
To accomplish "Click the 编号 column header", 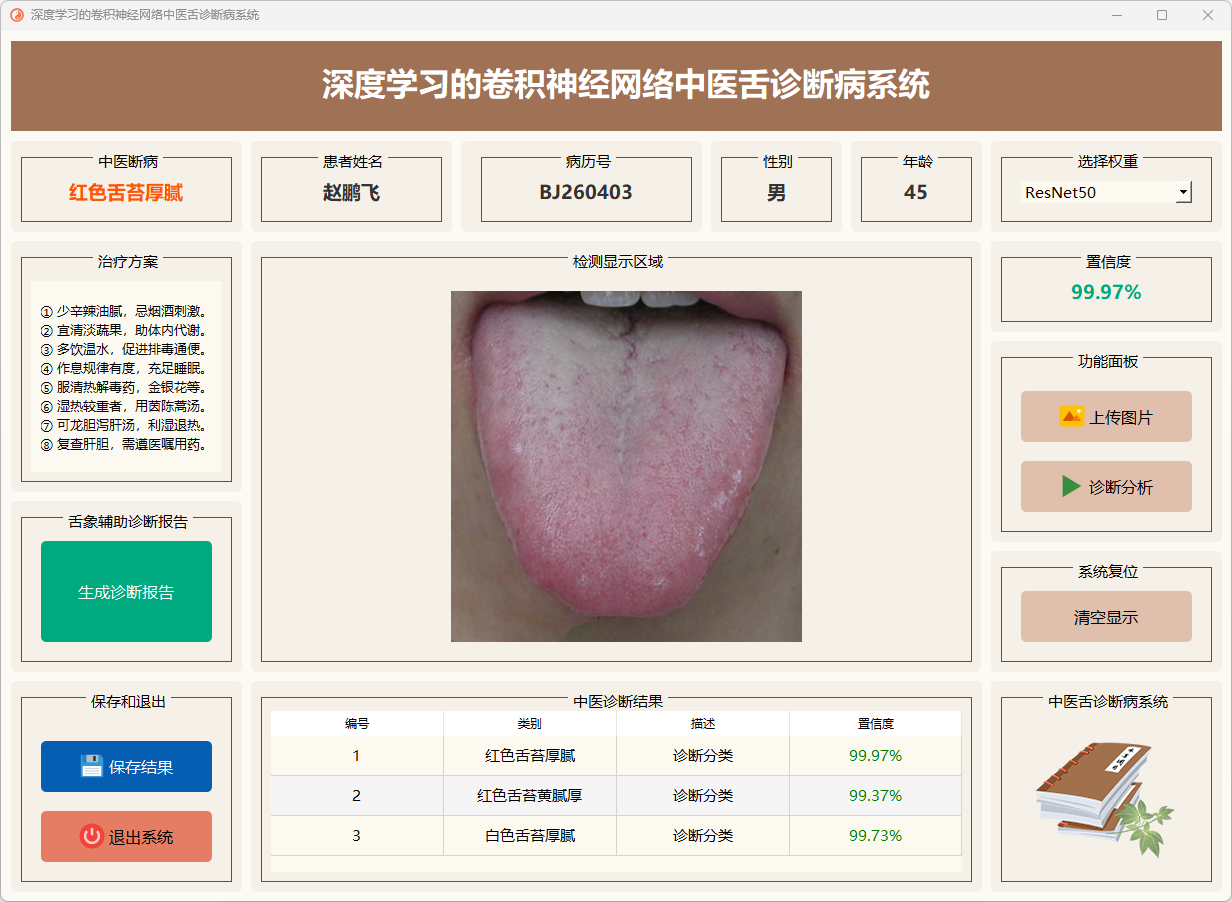I will [x=357, y=724].
